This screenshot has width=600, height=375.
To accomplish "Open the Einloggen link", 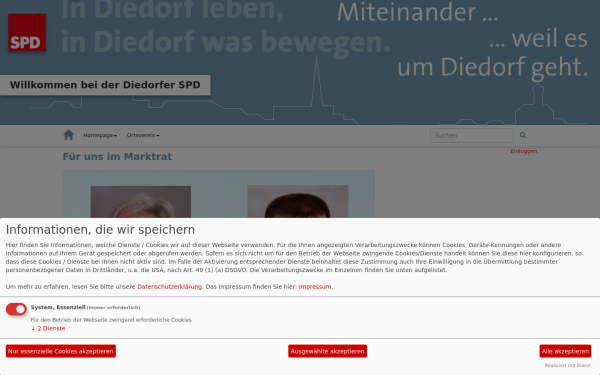I will click(x=523, y=151).
